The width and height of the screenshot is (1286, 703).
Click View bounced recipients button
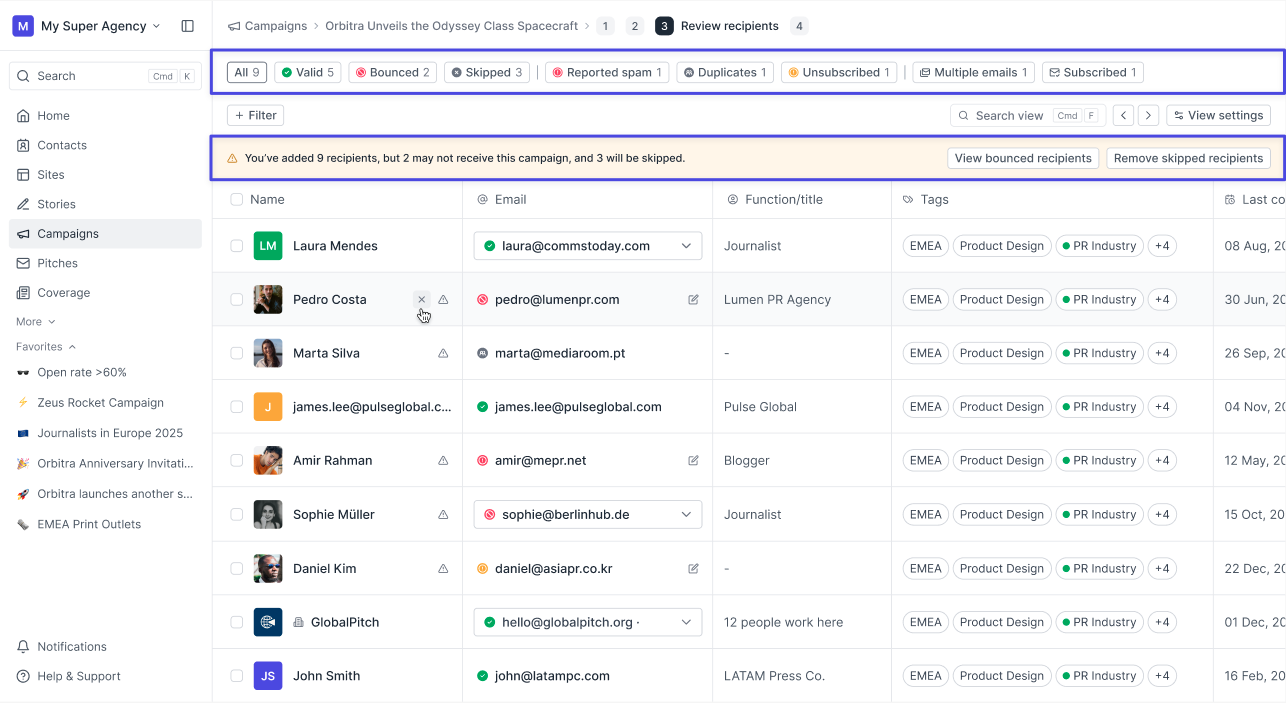[1022, 158]
